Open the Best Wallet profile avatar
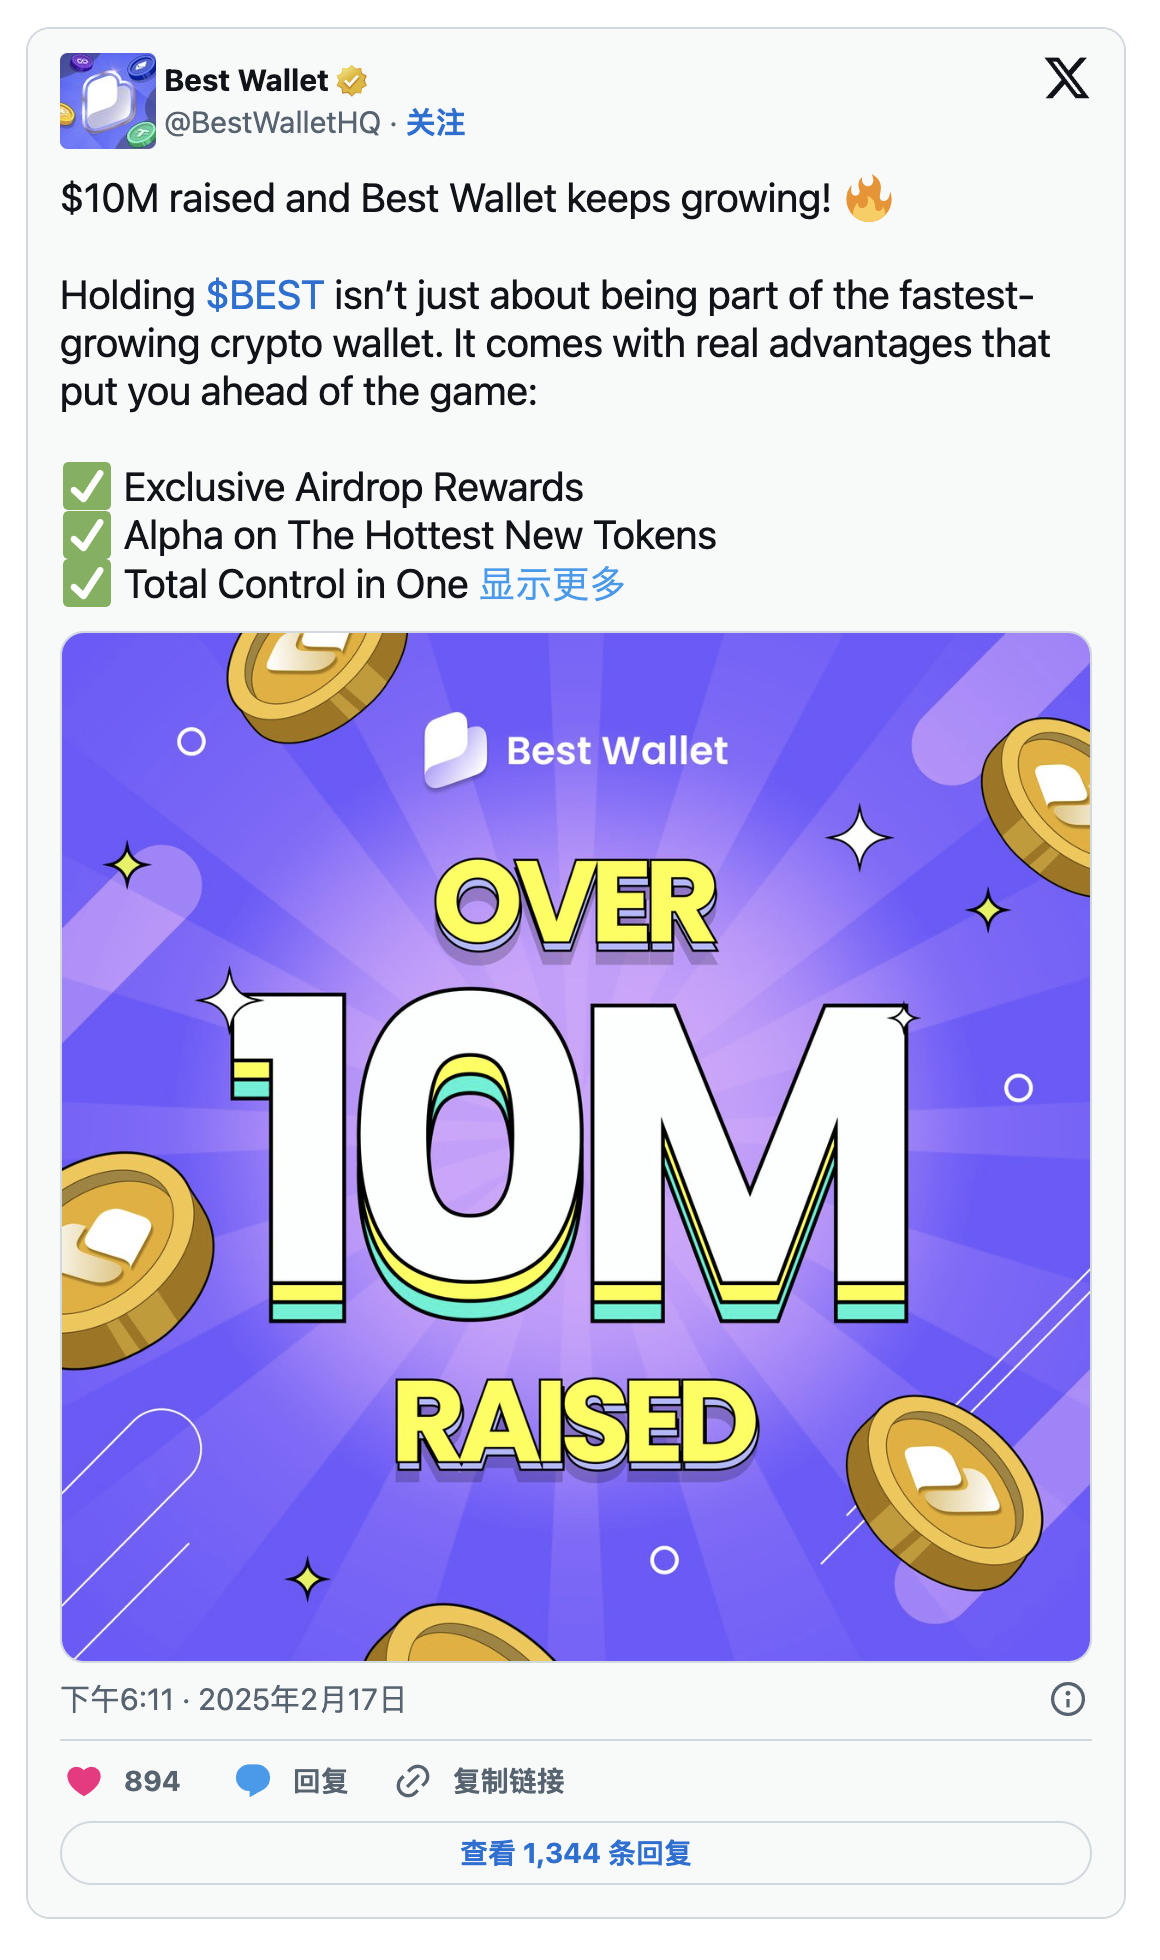The width and height of the screenshot is (1160, 1960). [x=108, y=101]
